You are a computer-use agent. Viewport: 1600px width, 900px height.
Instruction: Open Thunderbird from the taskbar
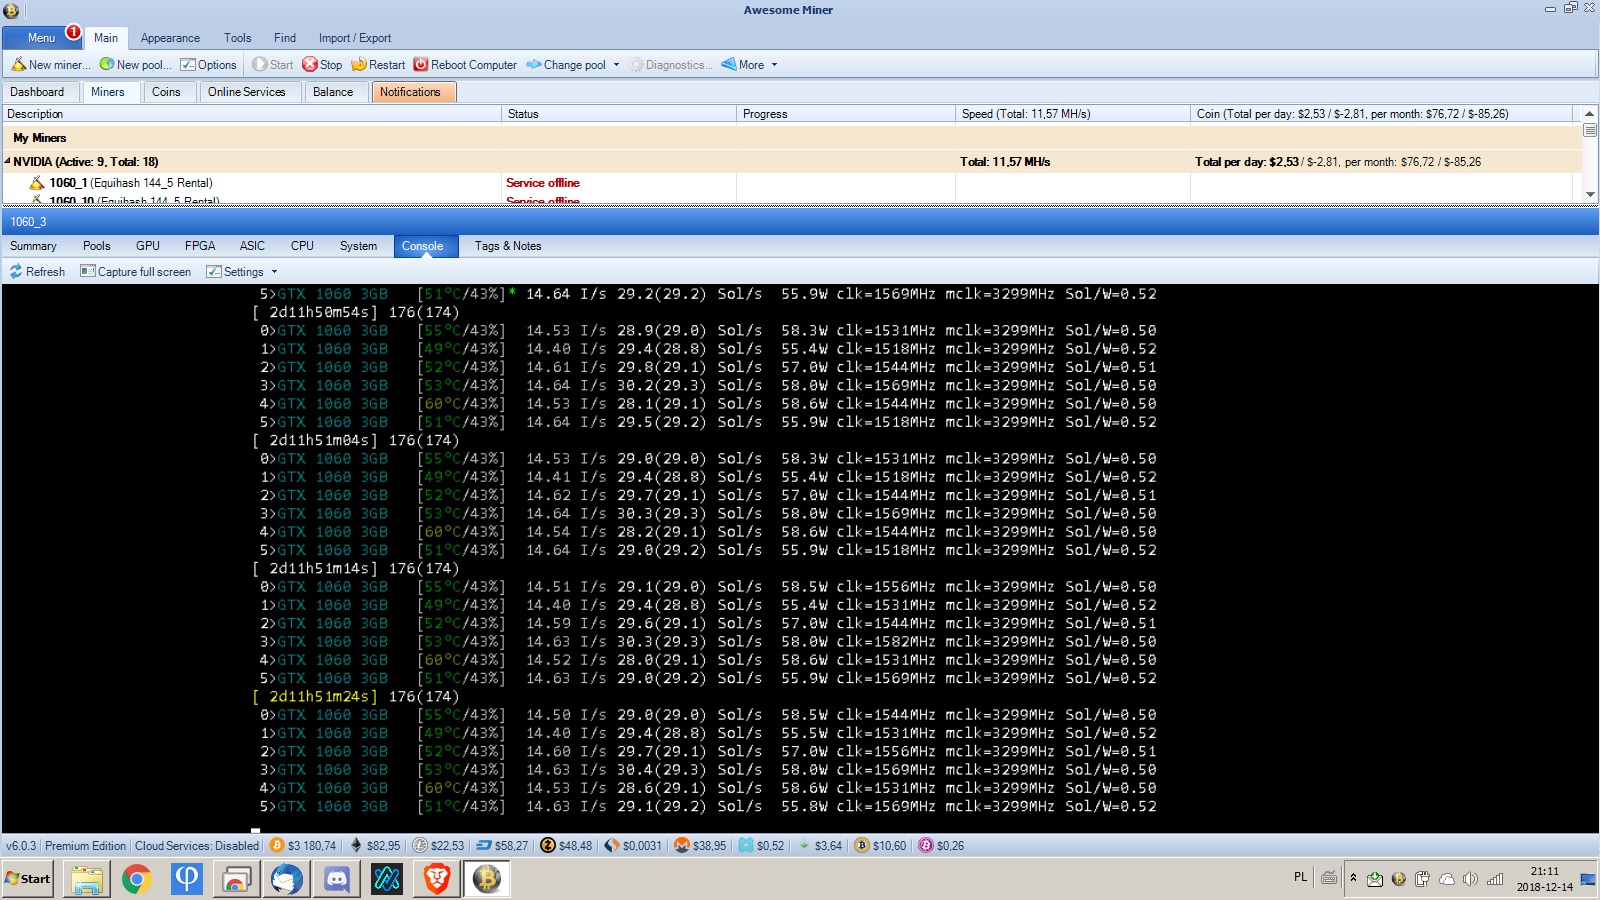coord(287,879)
